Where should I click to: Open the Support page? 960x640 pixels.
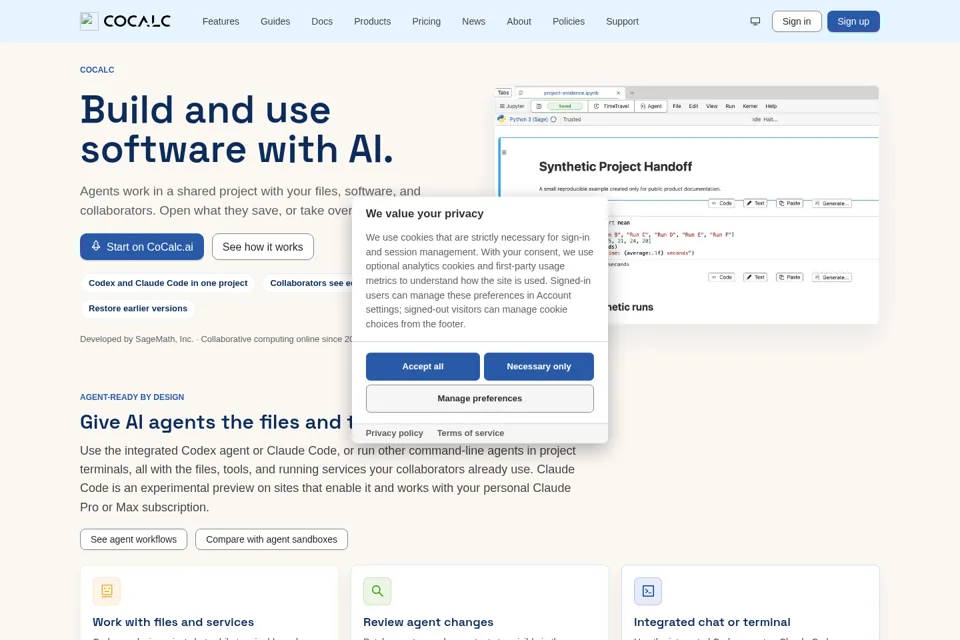[x=622, y=21]
